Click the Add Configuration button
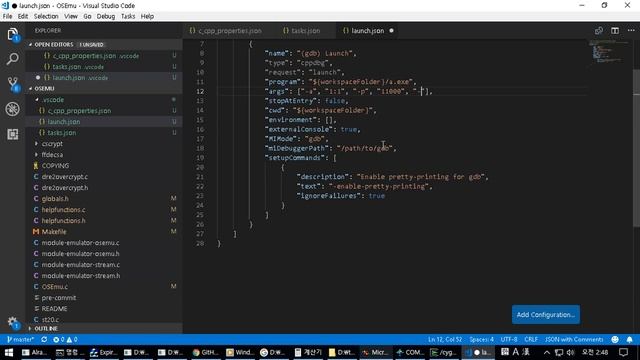The height and width of the screenshot is (360, 640). pyautogui.click(x=545, y=315)
